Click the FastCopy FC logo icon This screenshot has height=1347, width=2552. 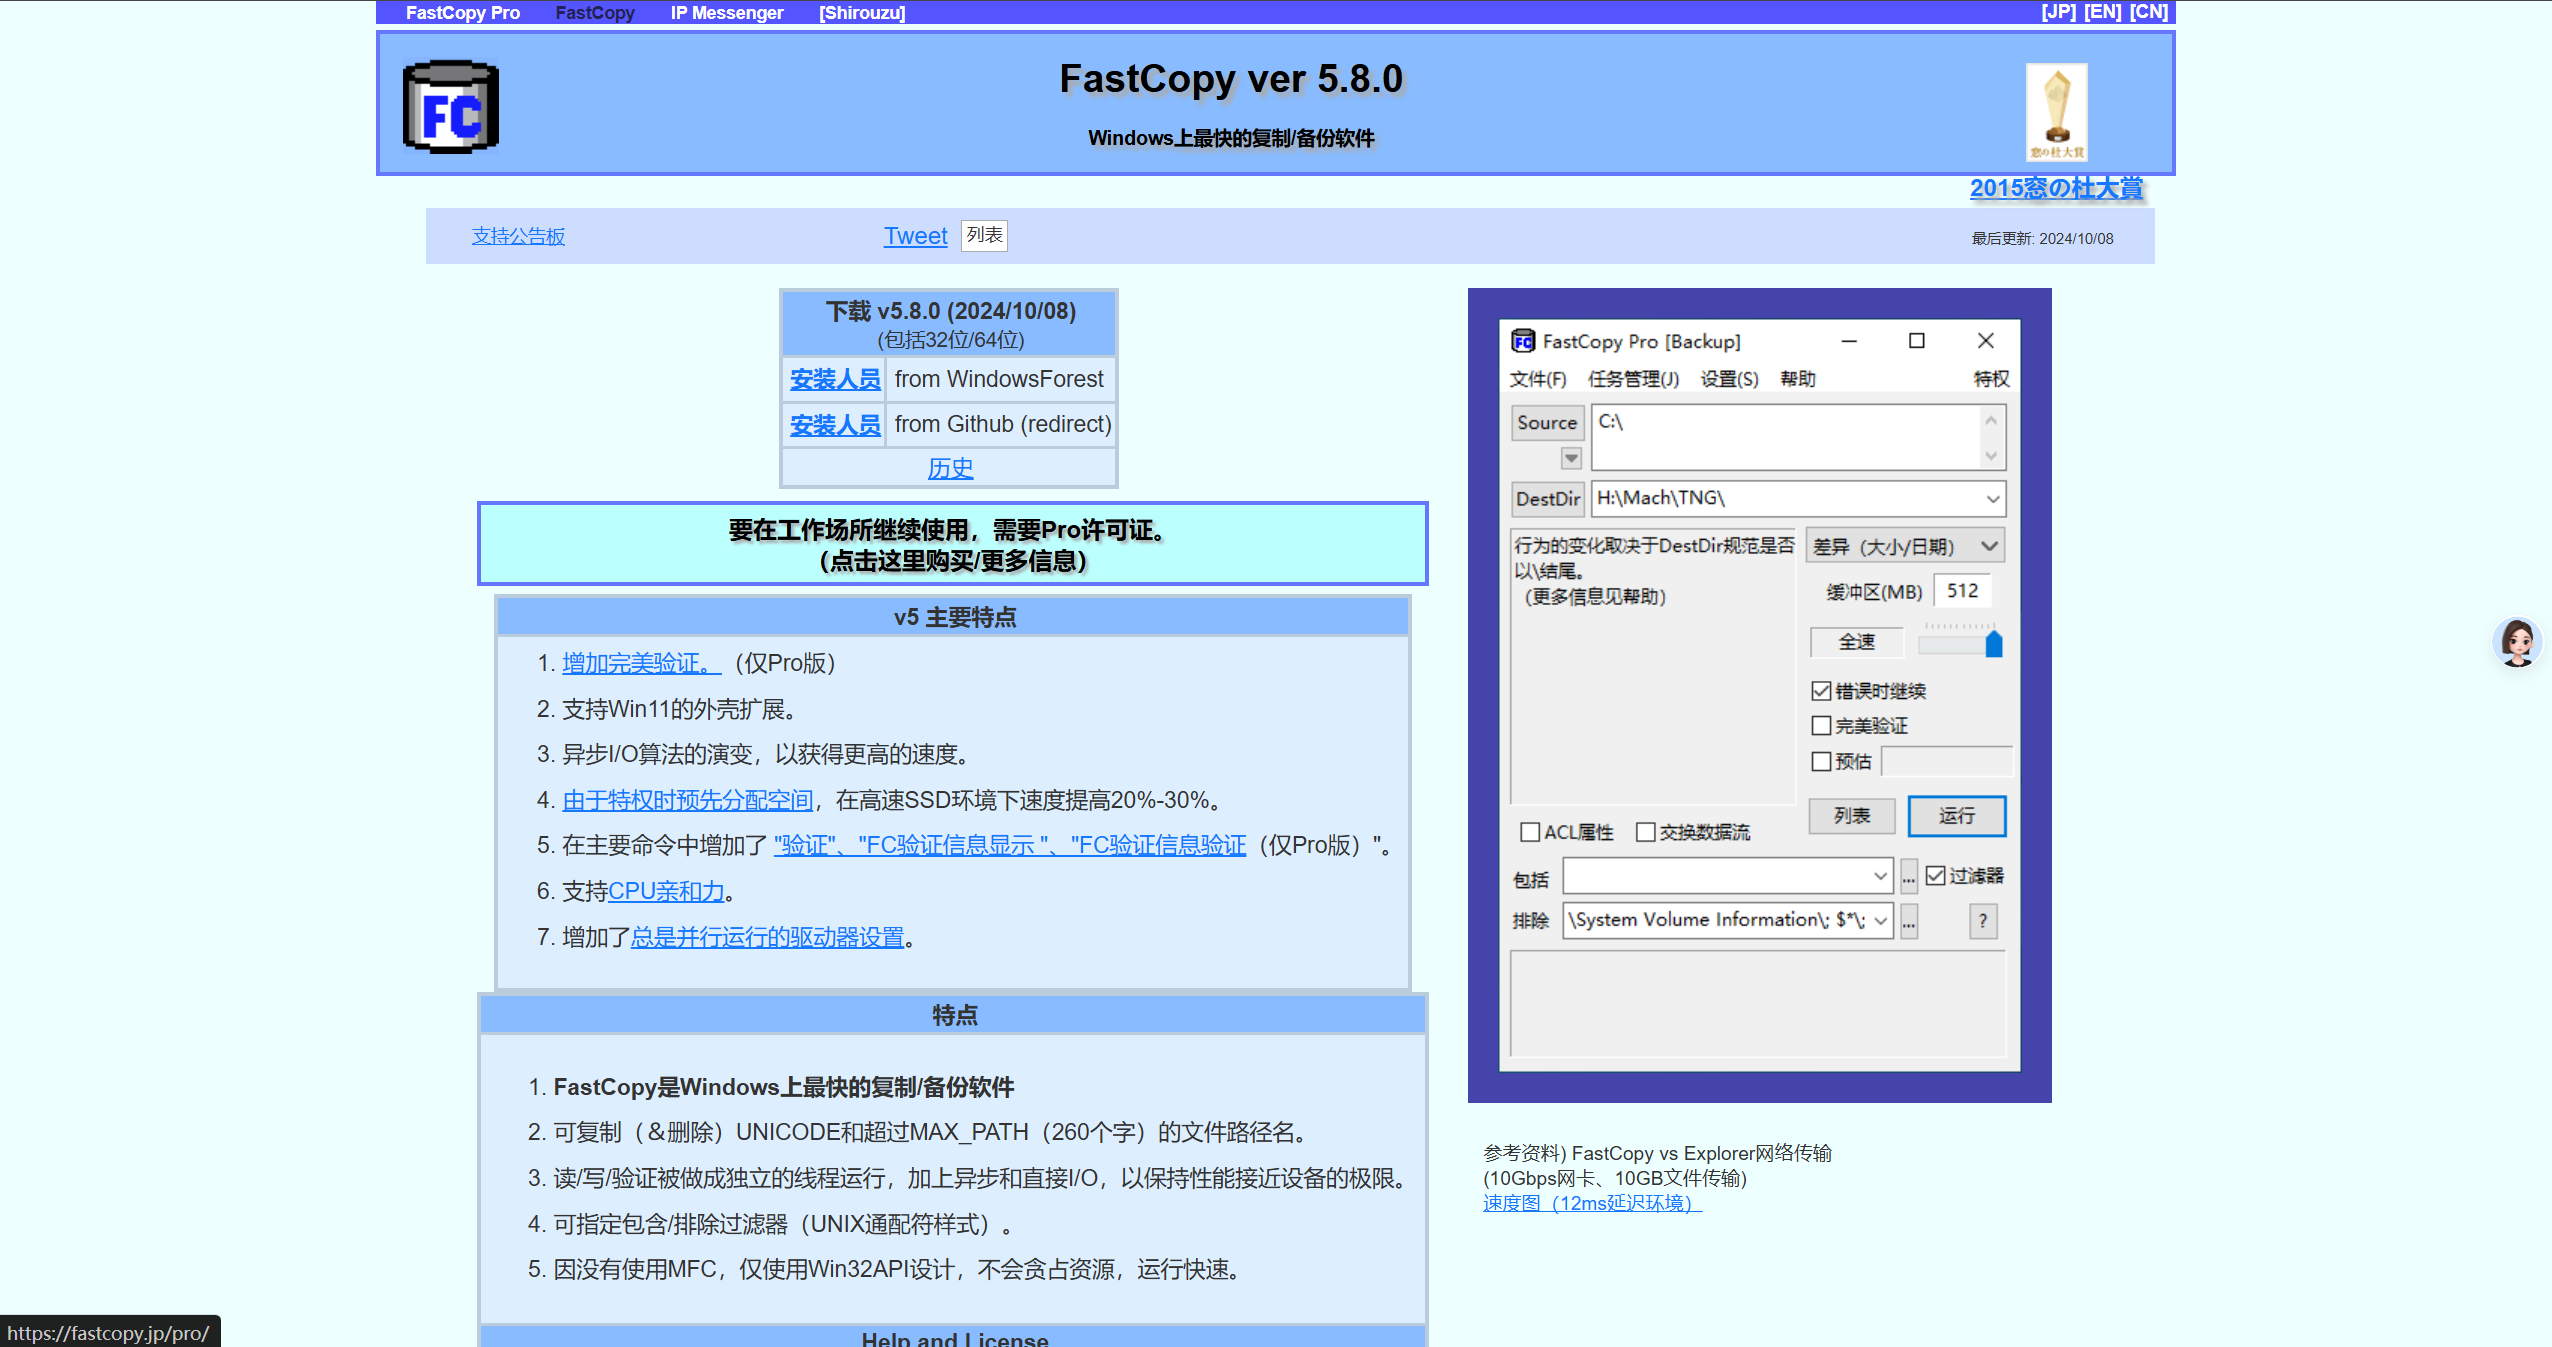click(x=451, y=108)
